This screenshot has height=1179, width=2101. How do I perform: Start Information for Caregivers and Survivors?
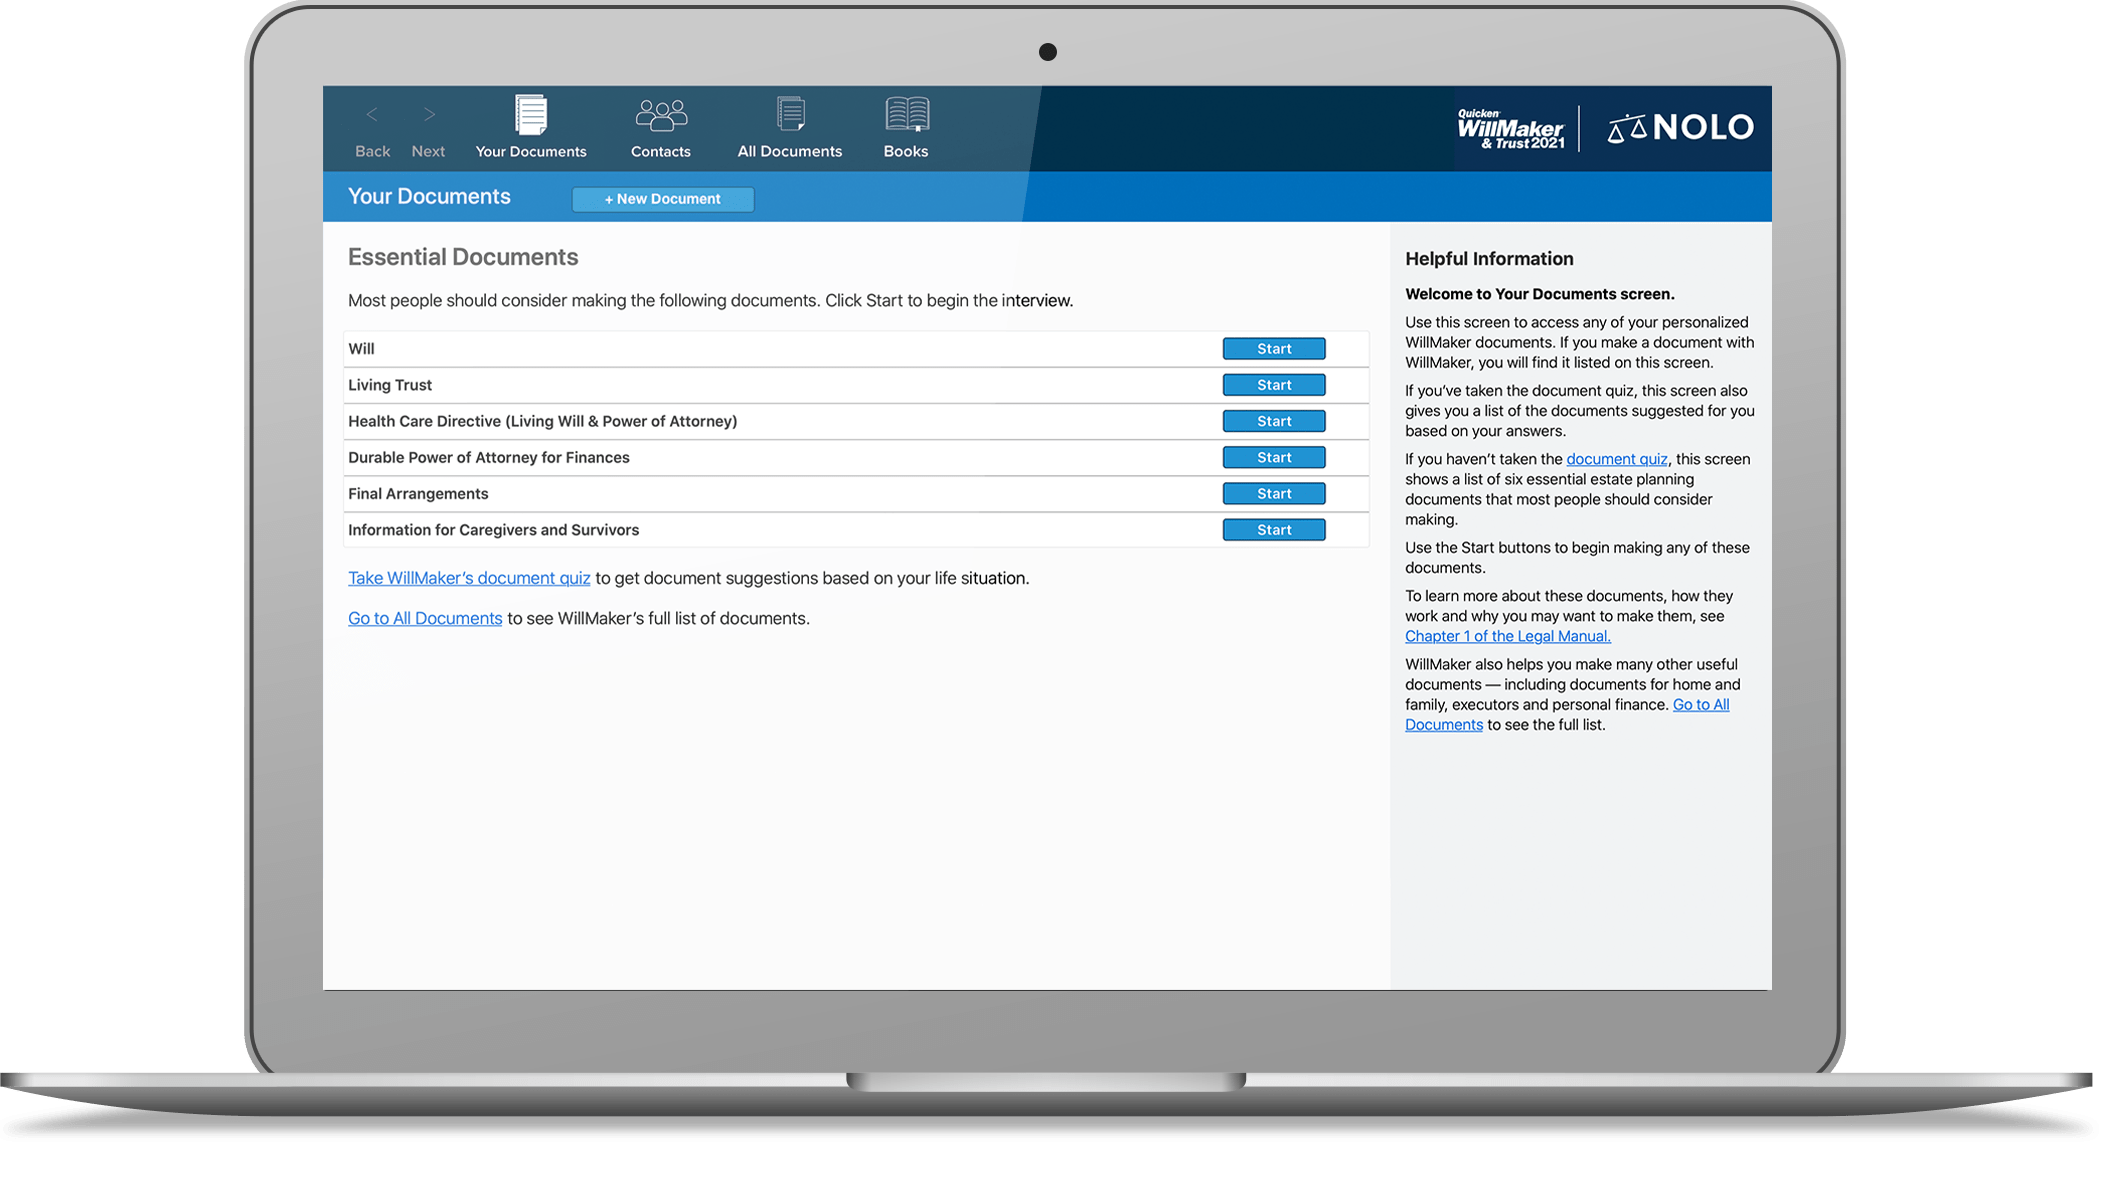pyautogui.click(x=1273, y=530)
